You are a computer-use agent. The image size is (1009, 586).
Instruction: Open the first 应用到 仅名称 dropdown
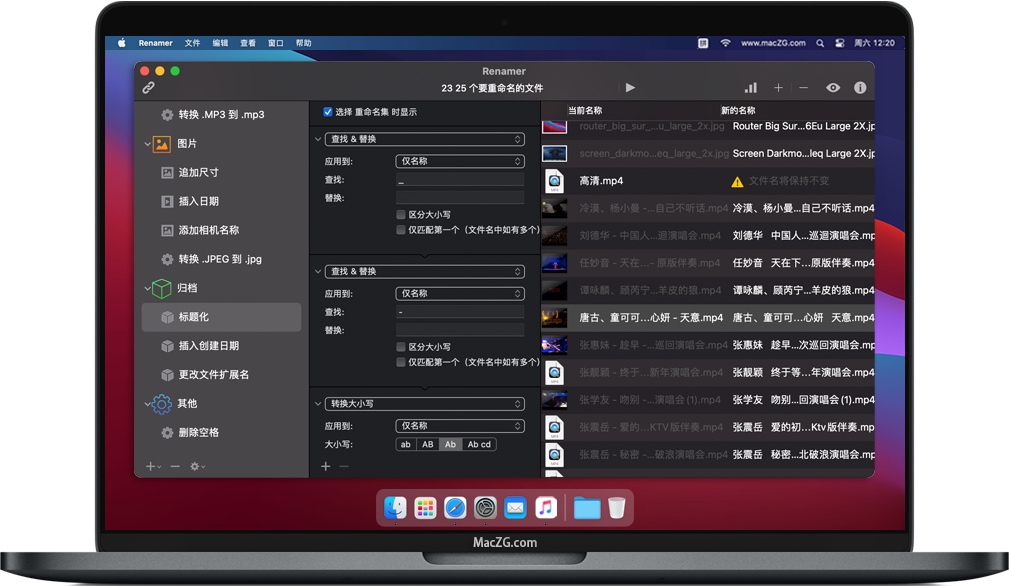(460, 161)
